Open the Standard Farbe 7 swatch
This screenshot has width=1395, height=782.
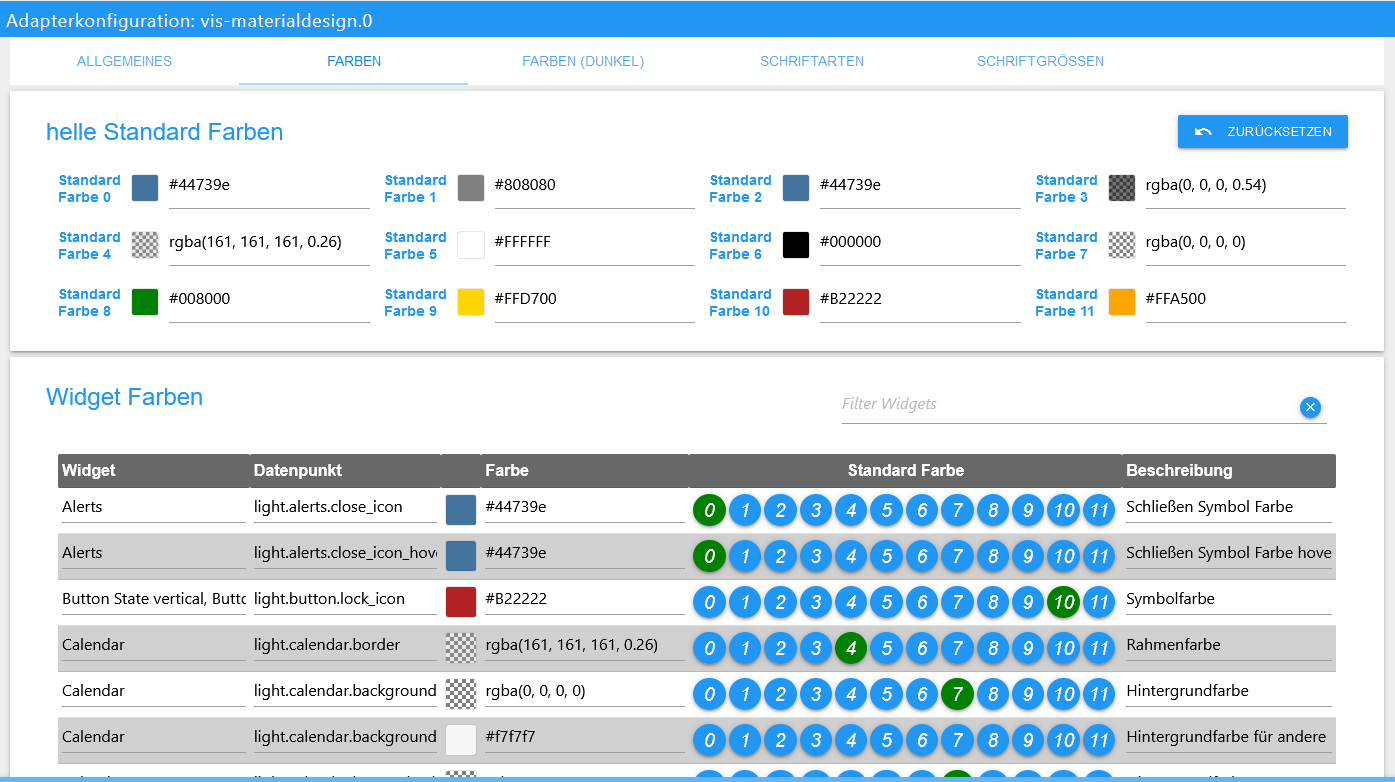pyautogui.click(x=1122, y=245)
